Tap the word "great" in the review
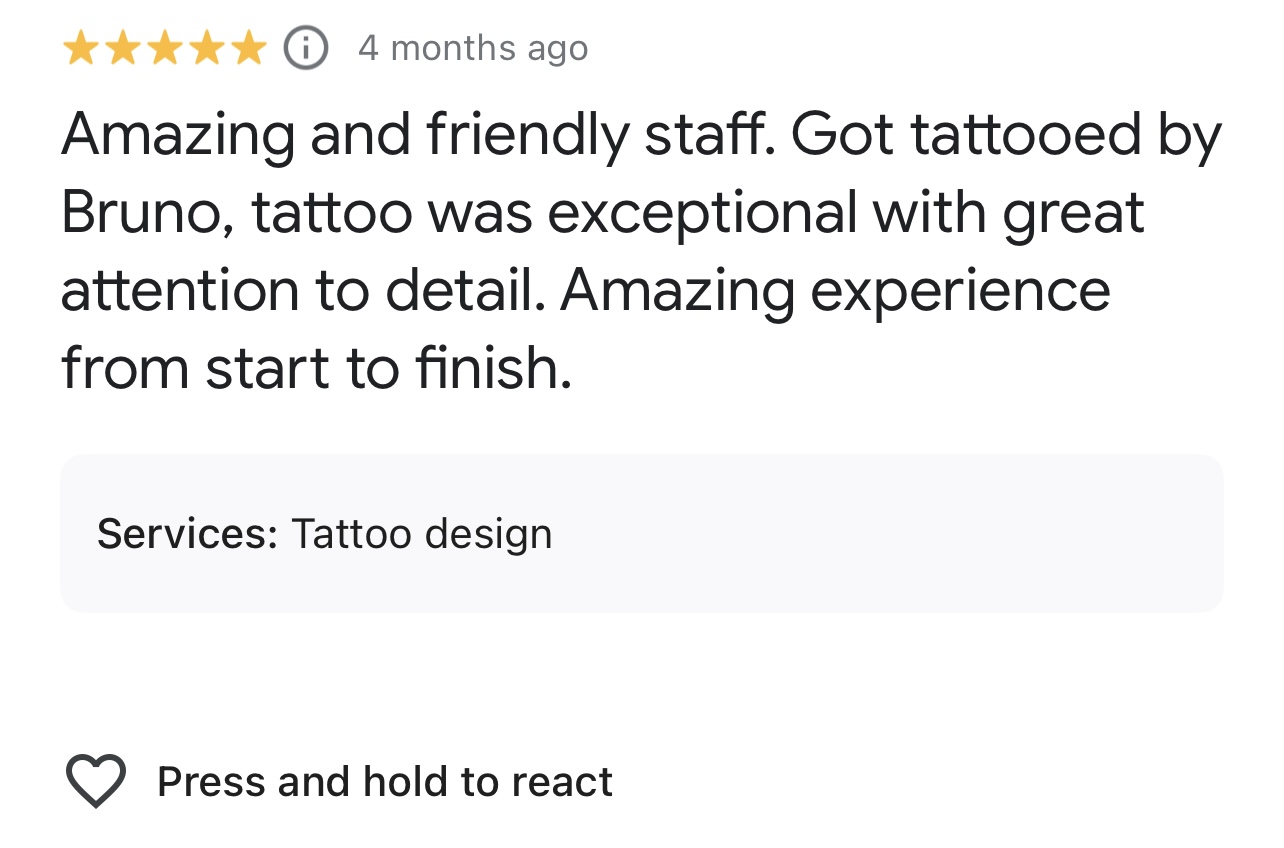The width and height of the screenshot is (1284, 848). [x=1073, y=213]
